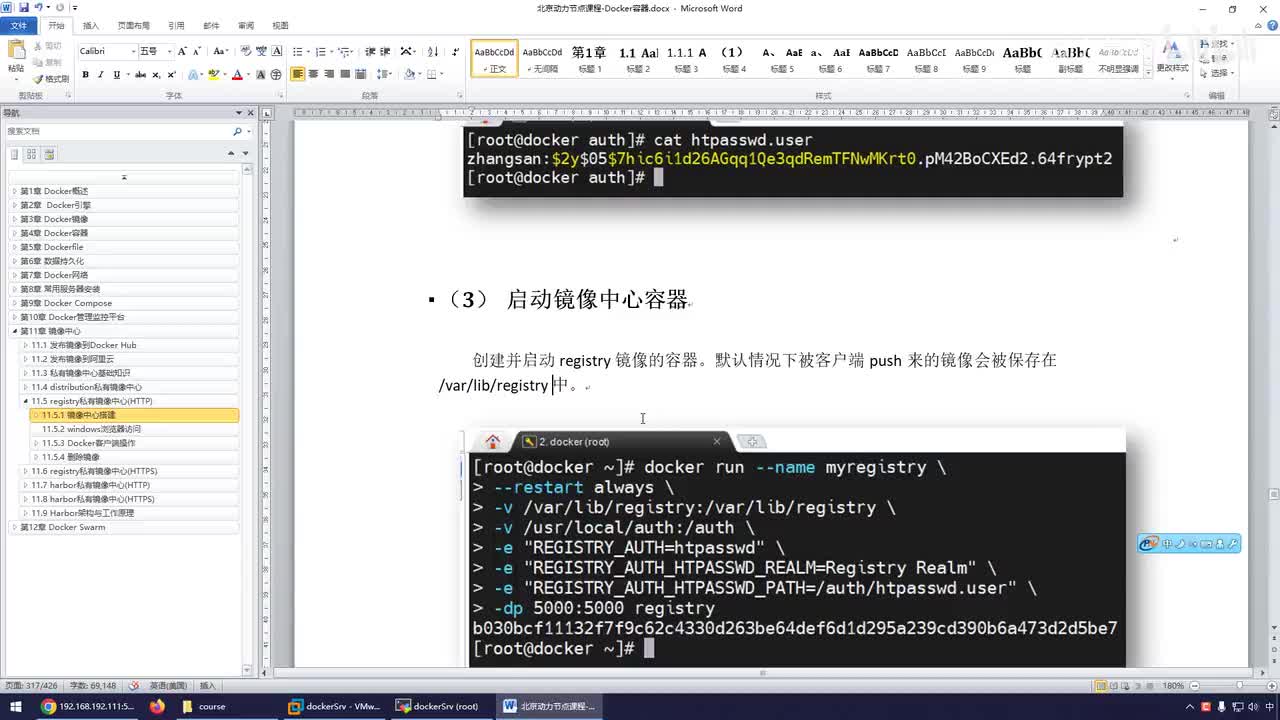The height and width of the screenshot is (720, 1280).
Task: Toggle Underline formatting
Action: pos(117,75)
